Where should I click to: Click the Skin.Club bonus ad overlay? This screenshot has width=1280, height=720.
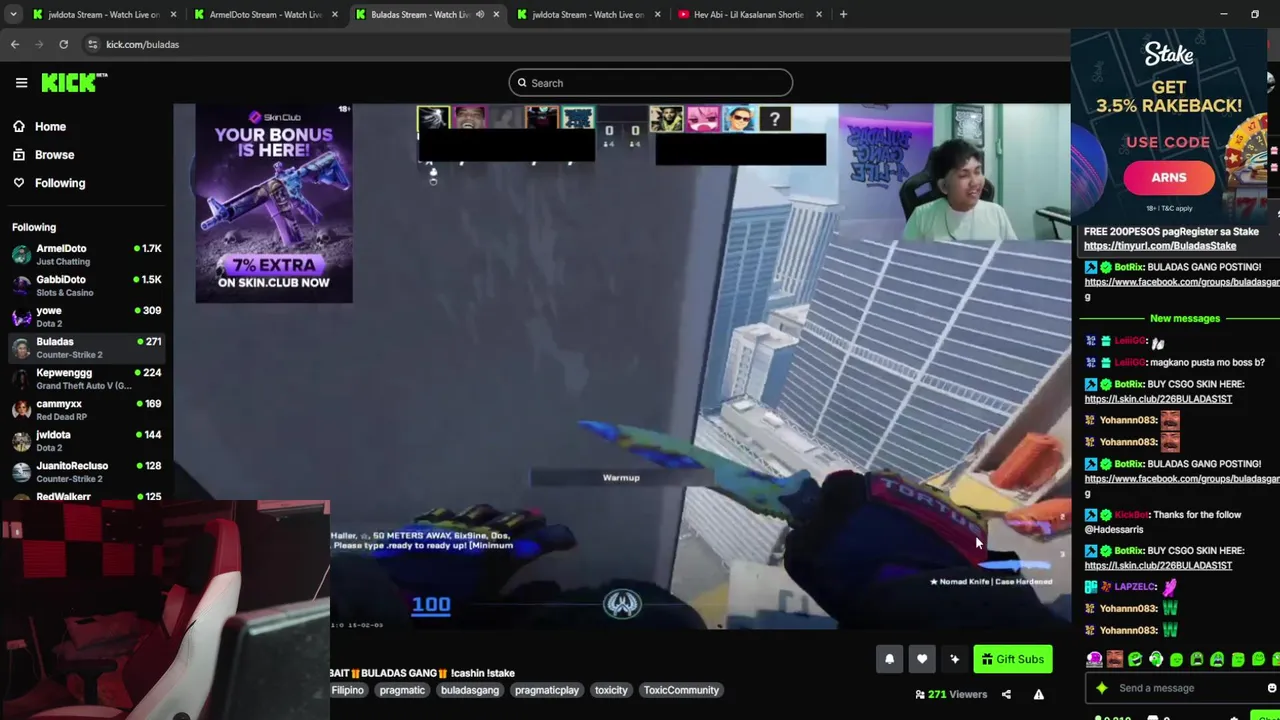pyautogui.click(x=274, y=203)
